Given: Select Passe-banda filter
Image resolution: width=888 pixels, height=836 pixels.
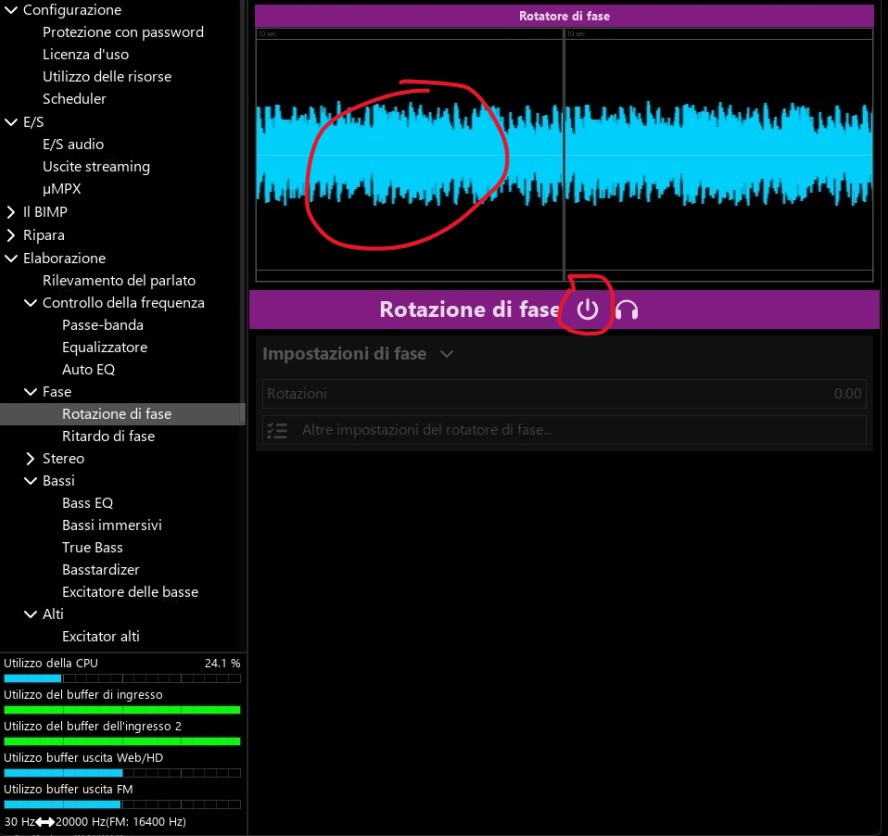Looking at the screenshot, I should 103,325.
